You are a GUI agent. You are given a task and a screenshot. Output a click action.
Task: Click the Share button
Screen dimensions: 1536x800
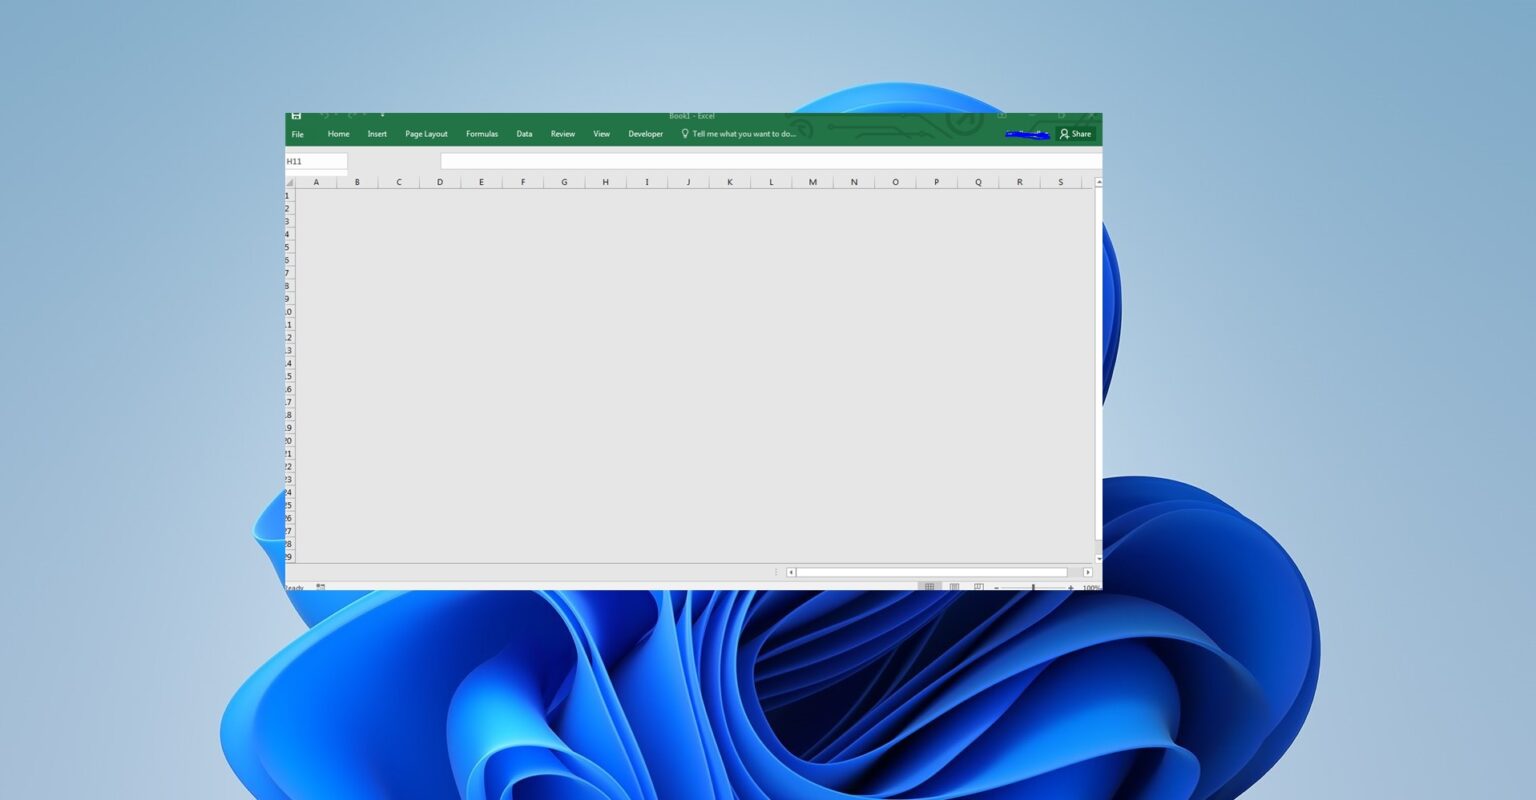pyautogui.click(x=1075, y=133)
